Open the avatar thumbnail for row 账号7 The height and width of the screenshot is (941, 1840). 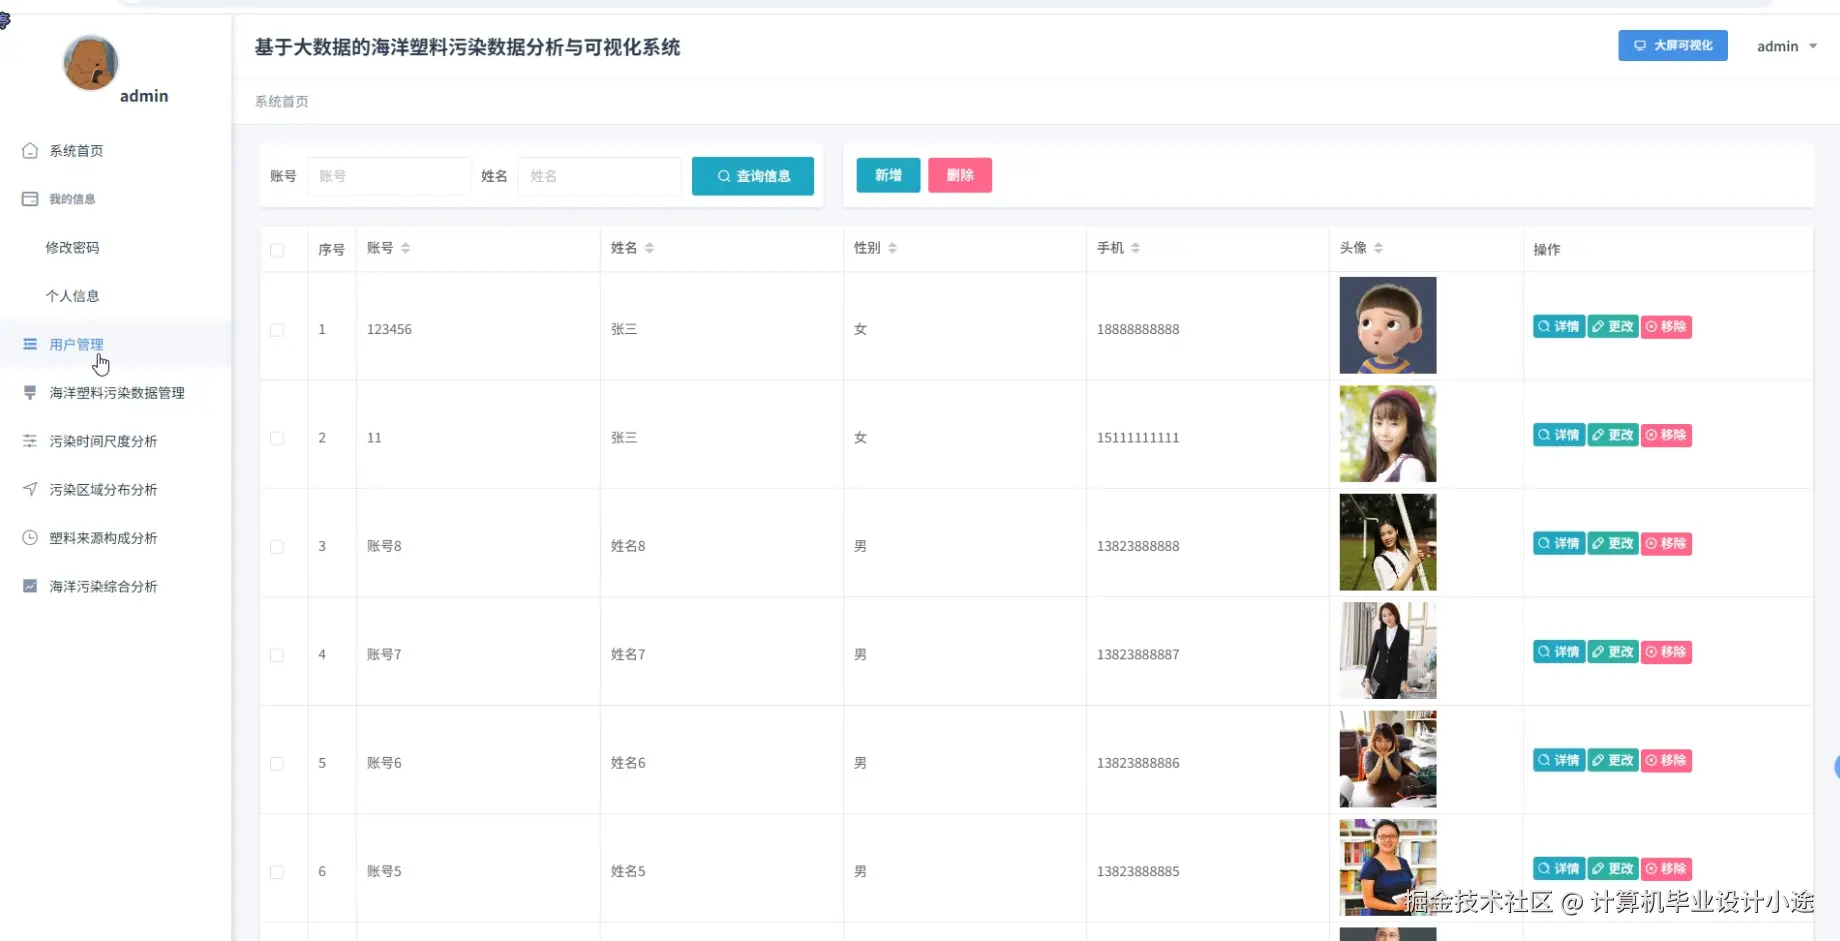[1388, 651]
